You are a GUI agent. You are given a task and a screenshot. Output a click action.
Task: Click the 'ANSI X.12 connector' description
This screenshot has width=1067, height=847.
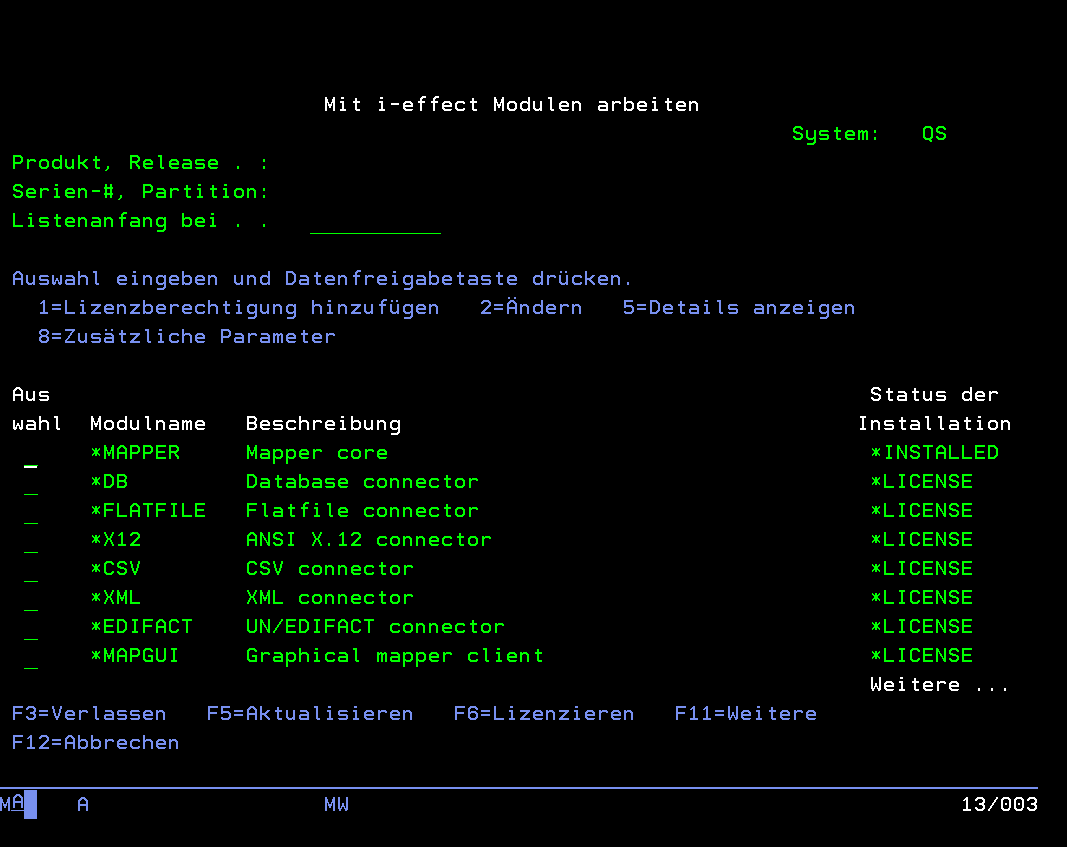click(x=368, y=540)
